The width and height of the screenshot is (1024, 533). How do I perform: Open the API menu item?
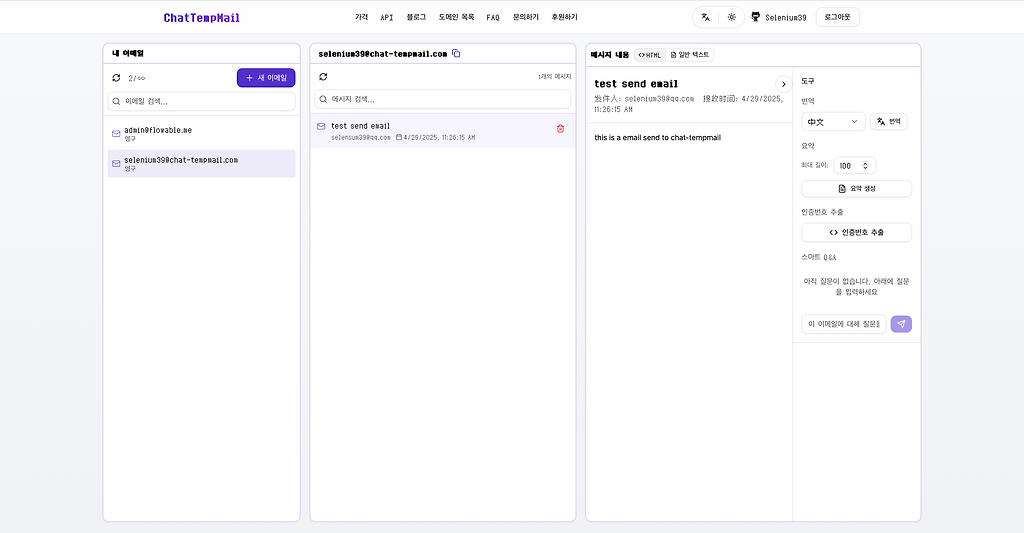(387, 18)
